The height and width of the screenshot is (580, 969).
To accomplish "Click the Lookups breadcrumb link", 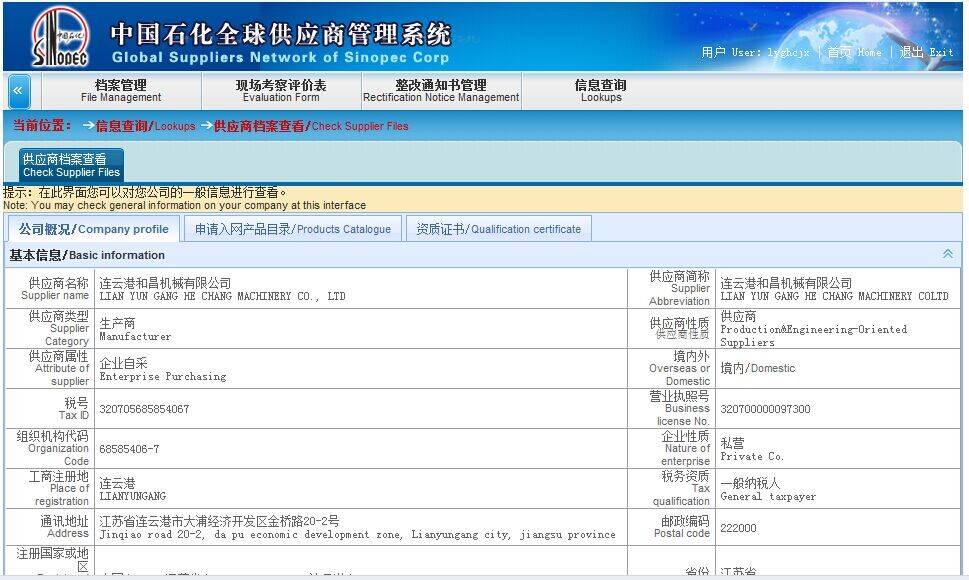I will [145, 126].
